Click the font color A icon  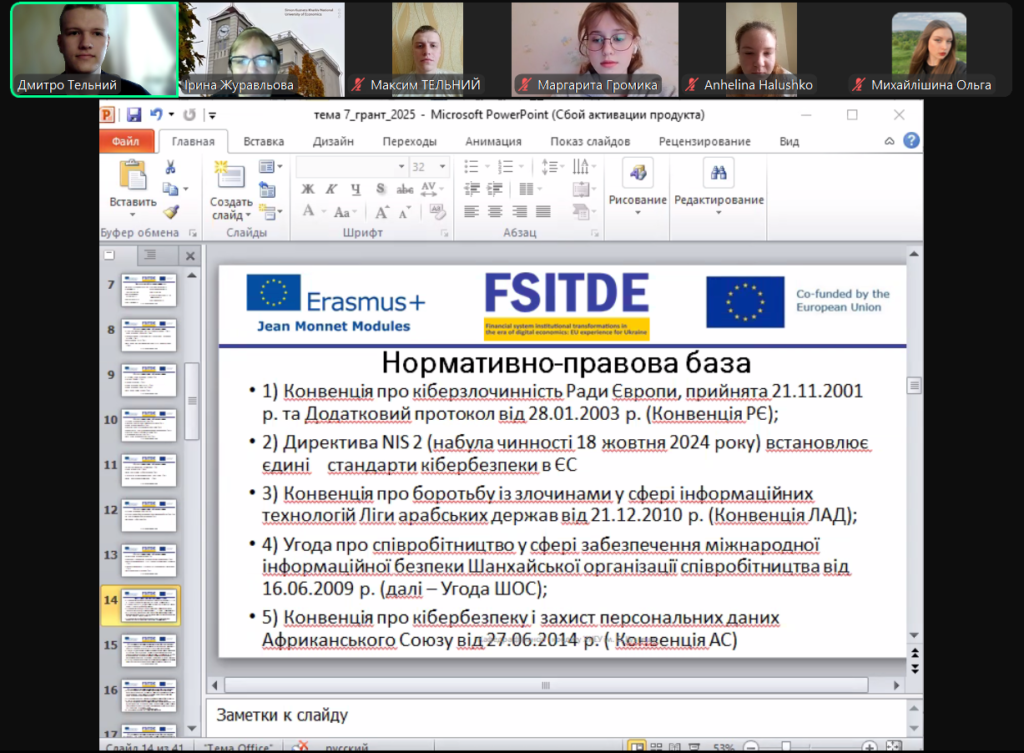tap(308, 211)
